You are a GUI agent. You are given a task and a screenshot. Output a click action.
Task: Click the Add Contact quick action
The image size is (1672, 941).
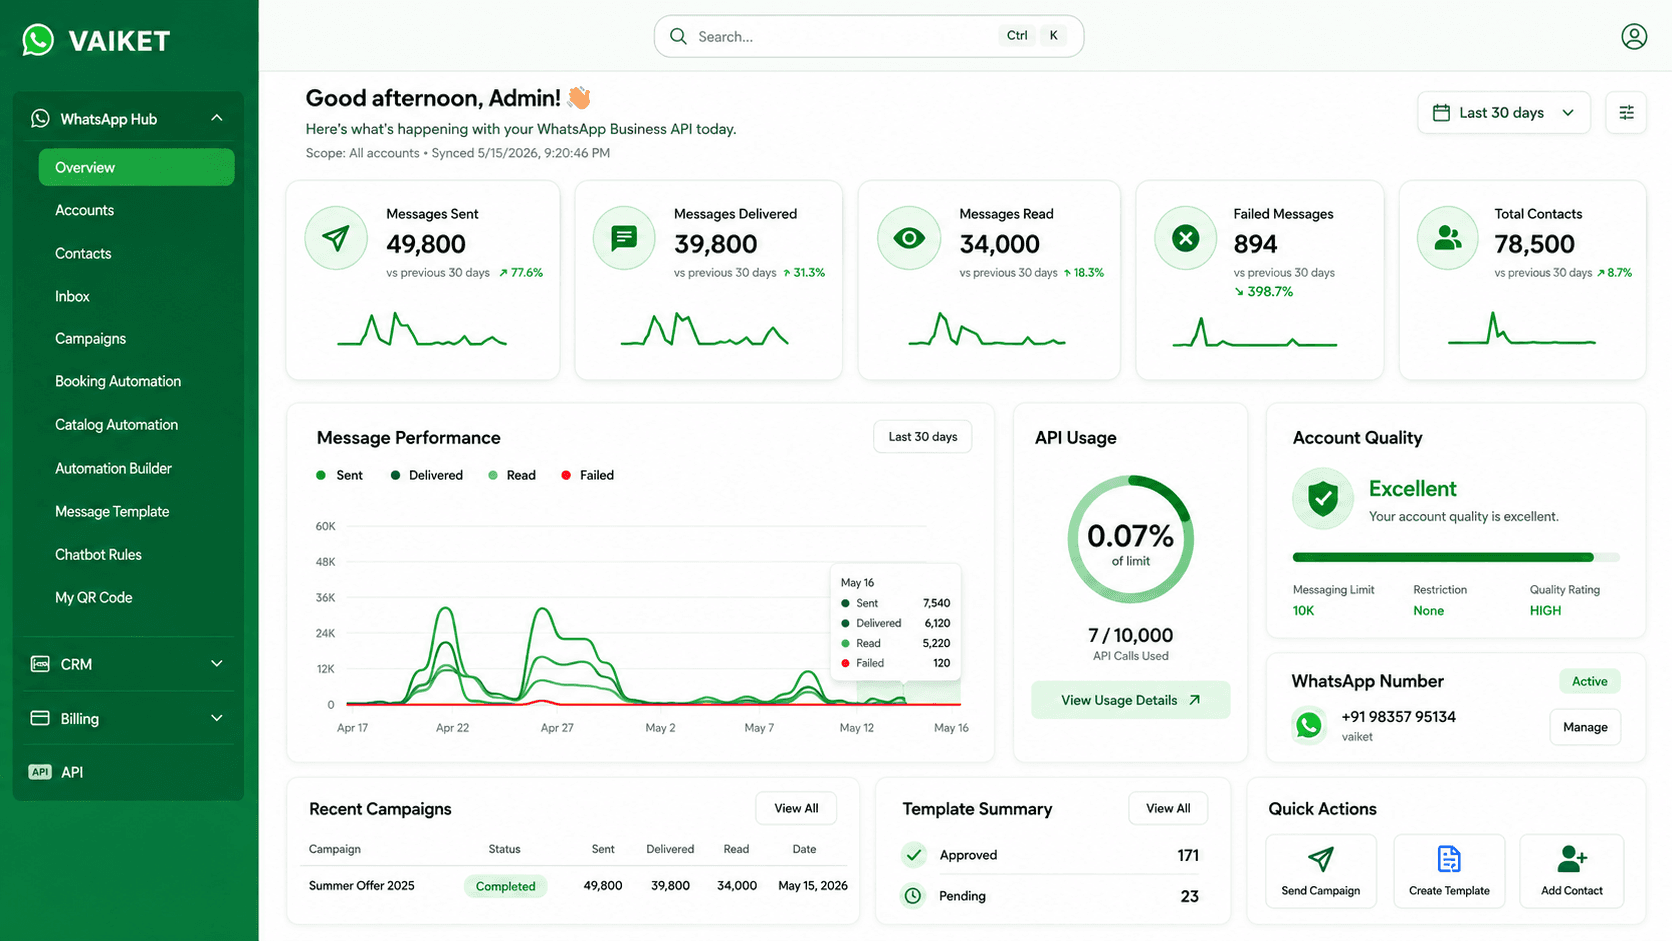click(1571, 871)
